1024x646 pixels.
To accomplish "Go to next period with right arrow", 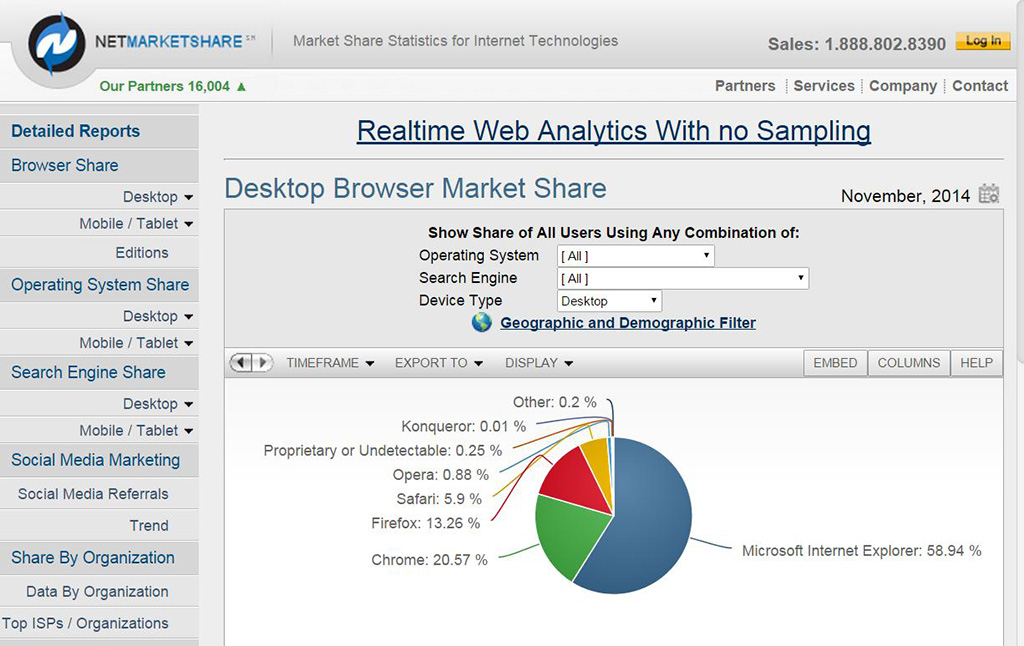I will pos(263,363).
